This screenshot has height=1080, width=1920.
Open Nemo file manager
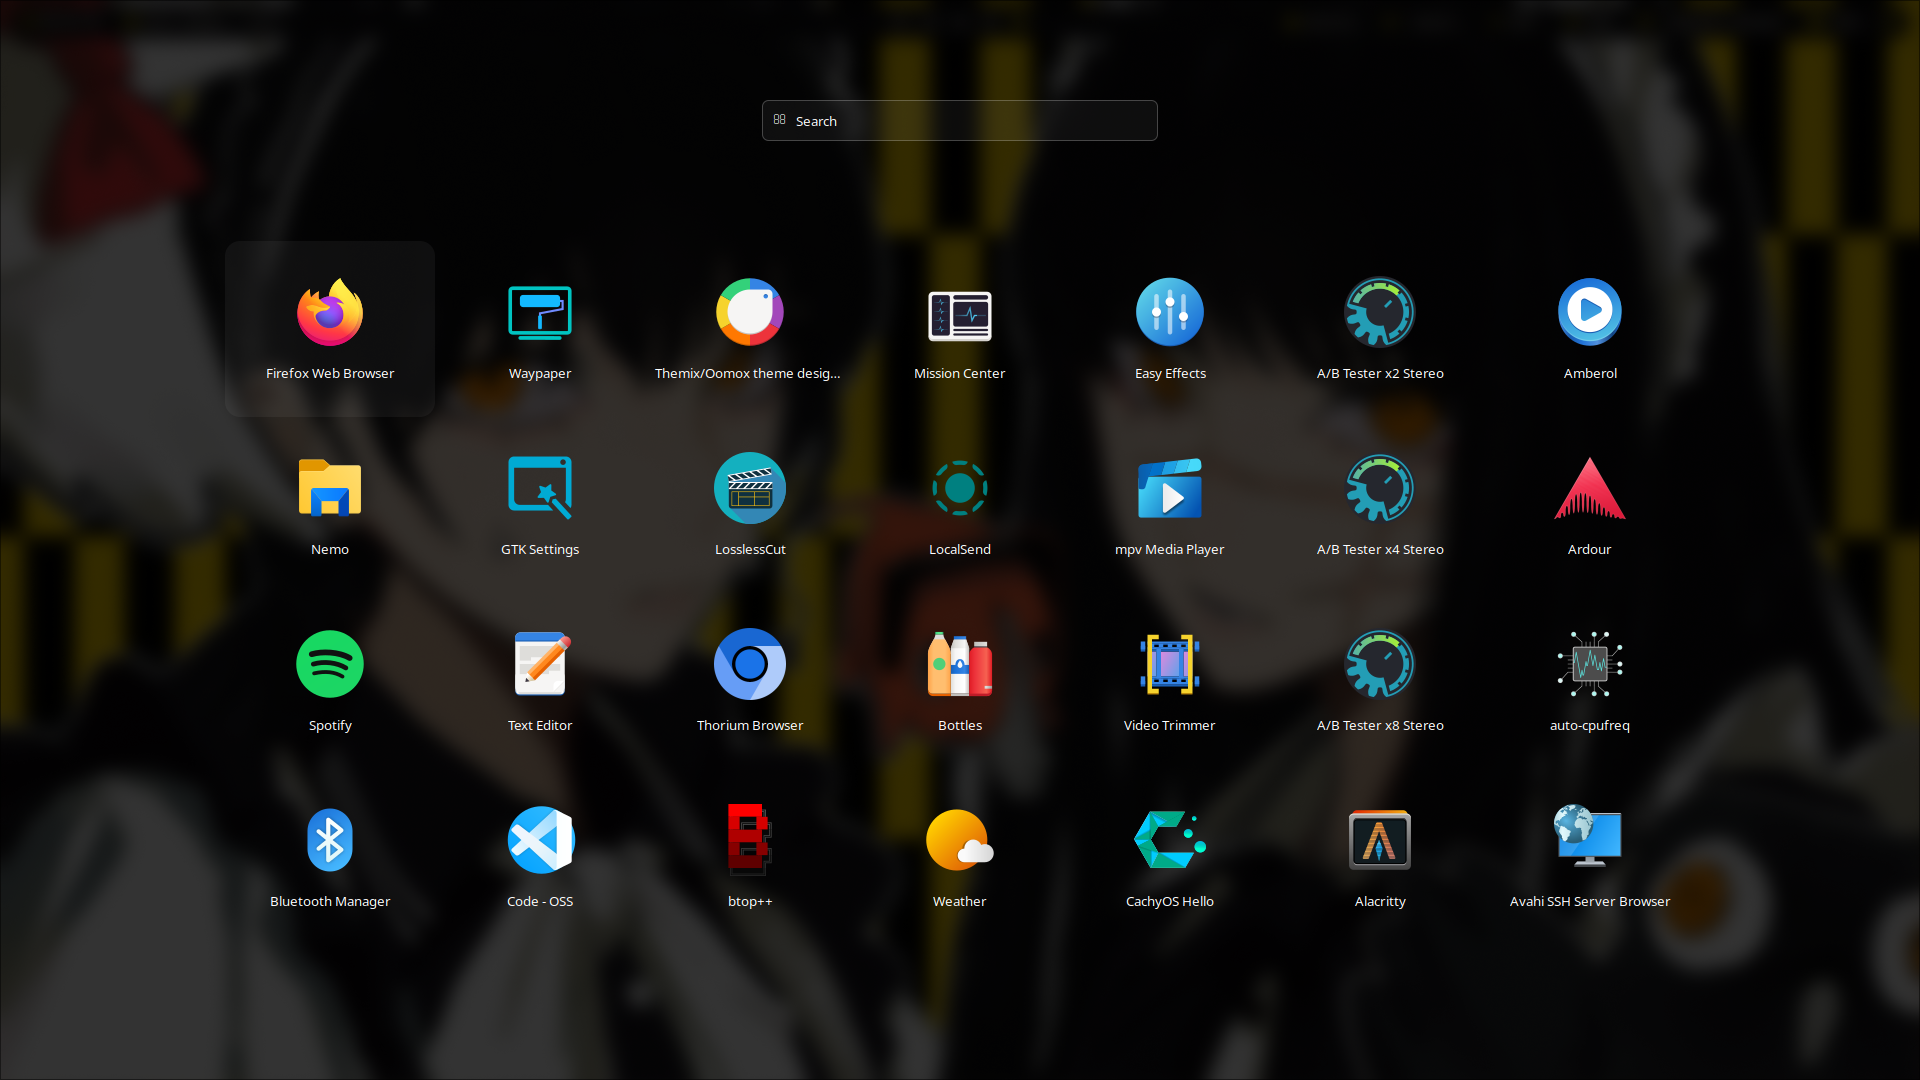point(330,489)
